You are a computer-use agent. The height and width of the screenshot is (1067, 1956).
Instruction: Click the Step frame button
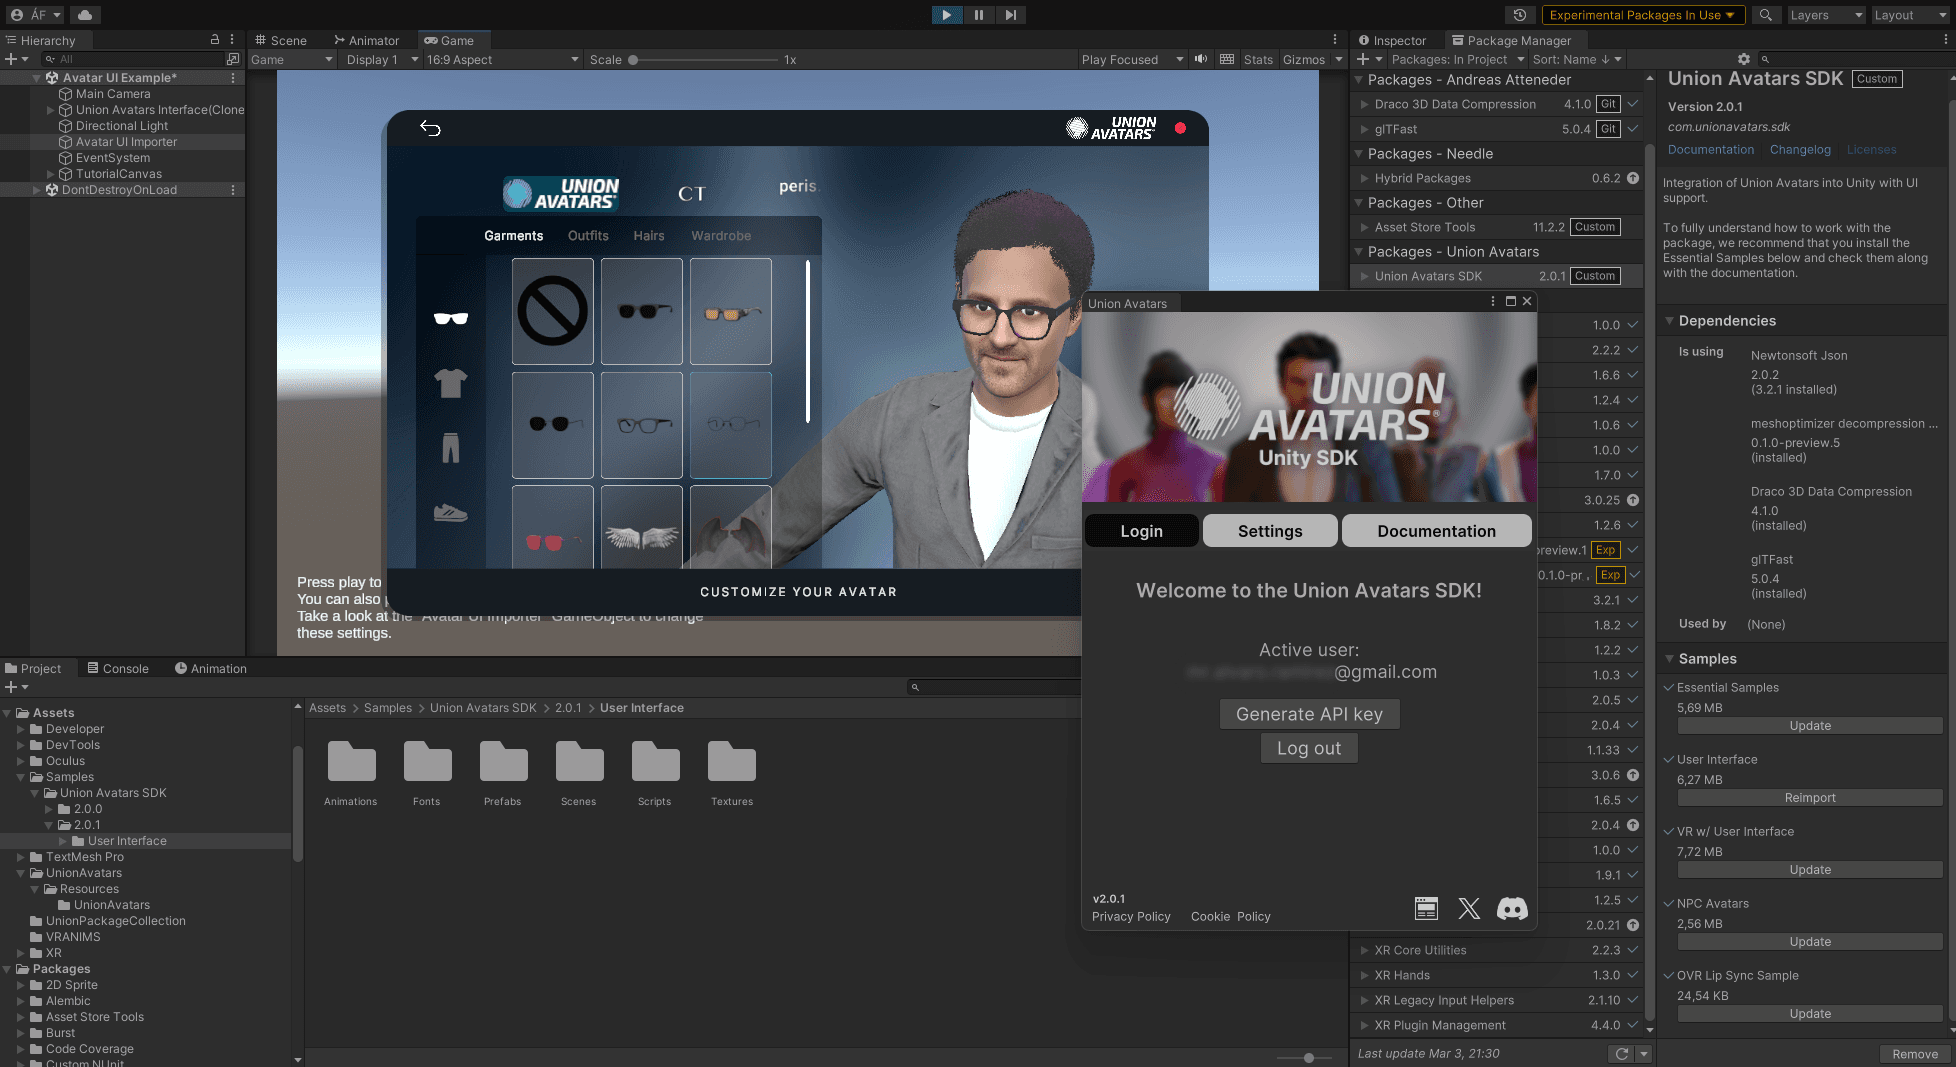click(x=1010, y=15)
